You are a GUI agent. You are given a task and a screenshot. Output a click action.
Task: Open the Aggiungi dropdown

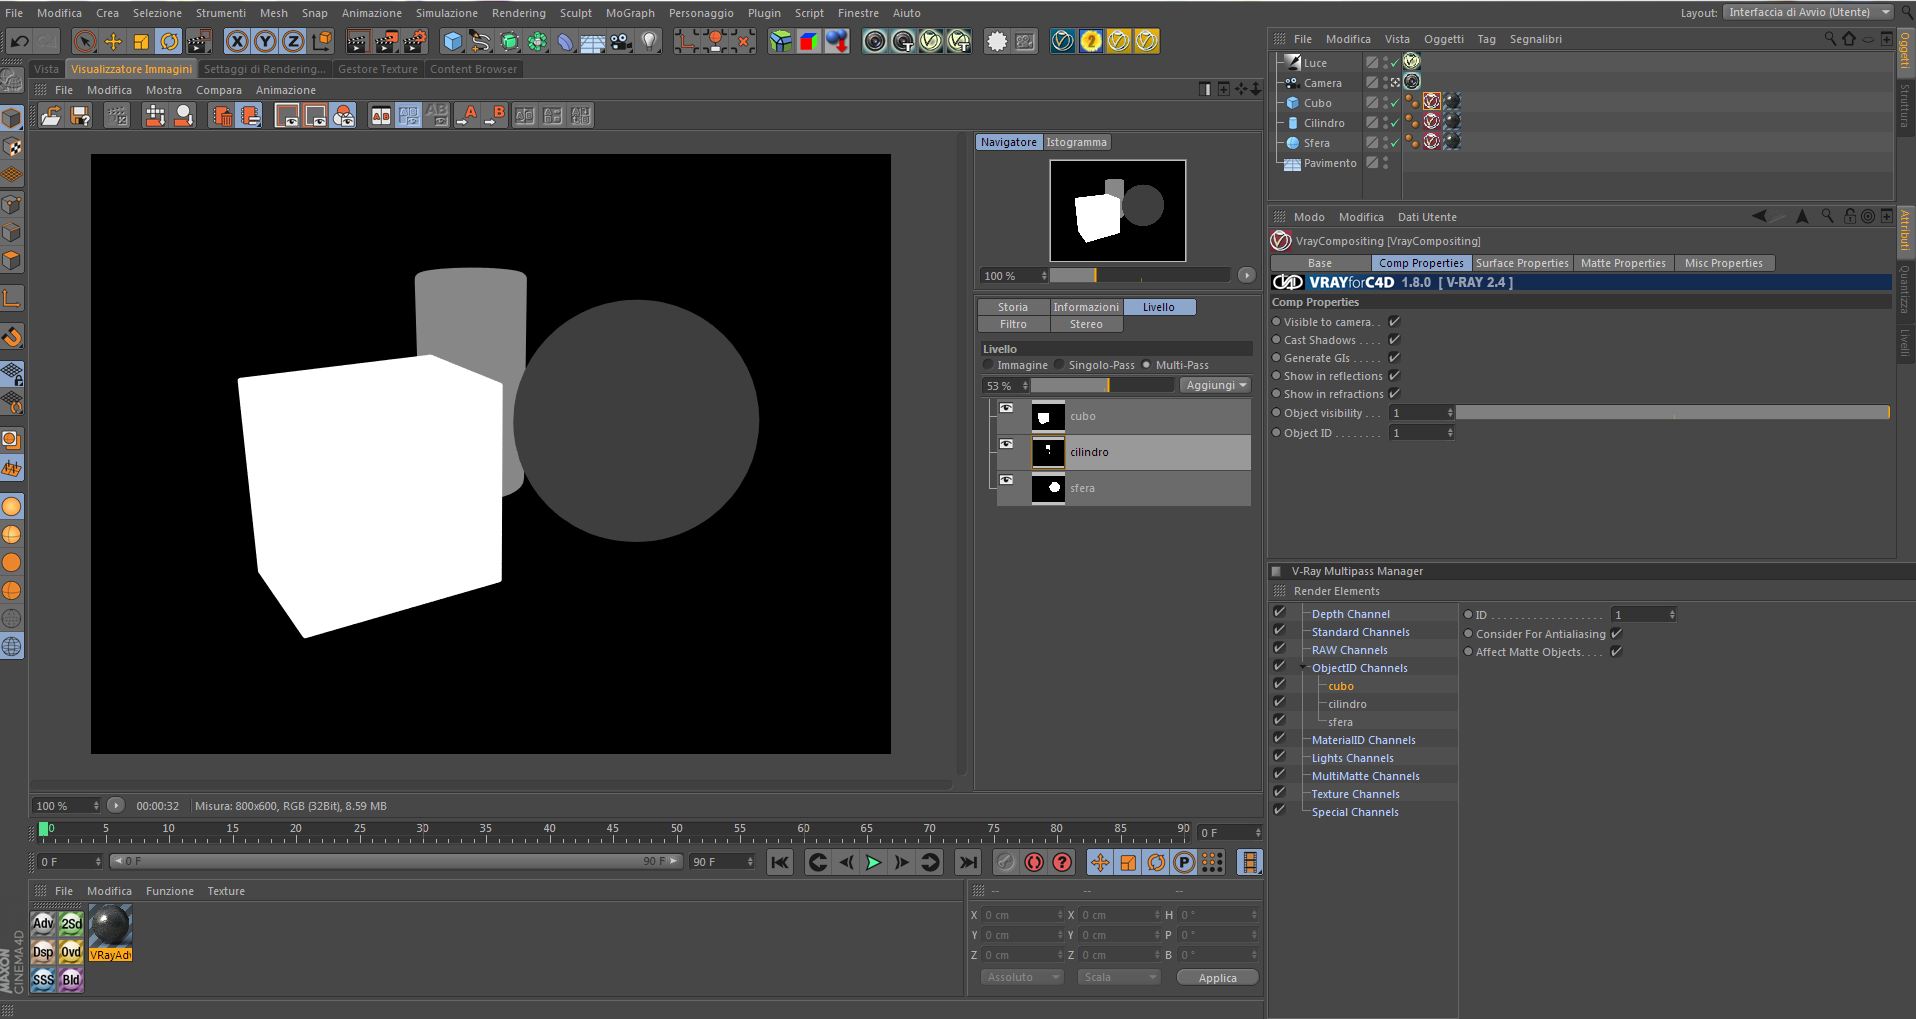coord(1216,385)
